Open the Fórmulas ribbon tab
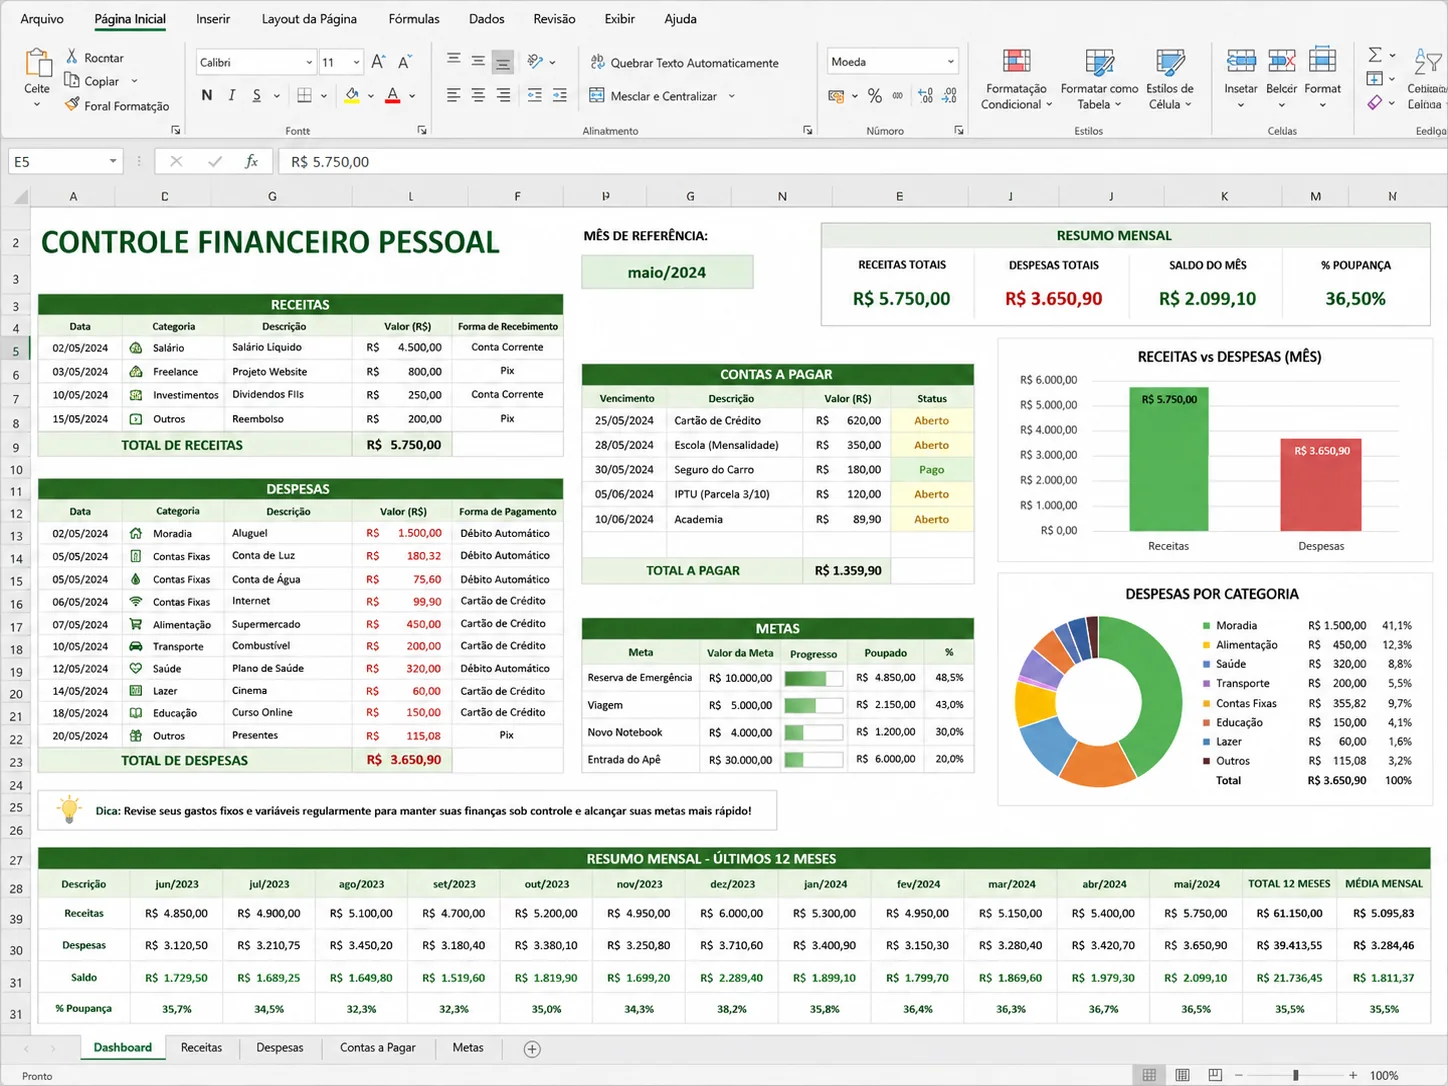The width and height of the screenshot is (1448, 1086). tap(414, 19)
